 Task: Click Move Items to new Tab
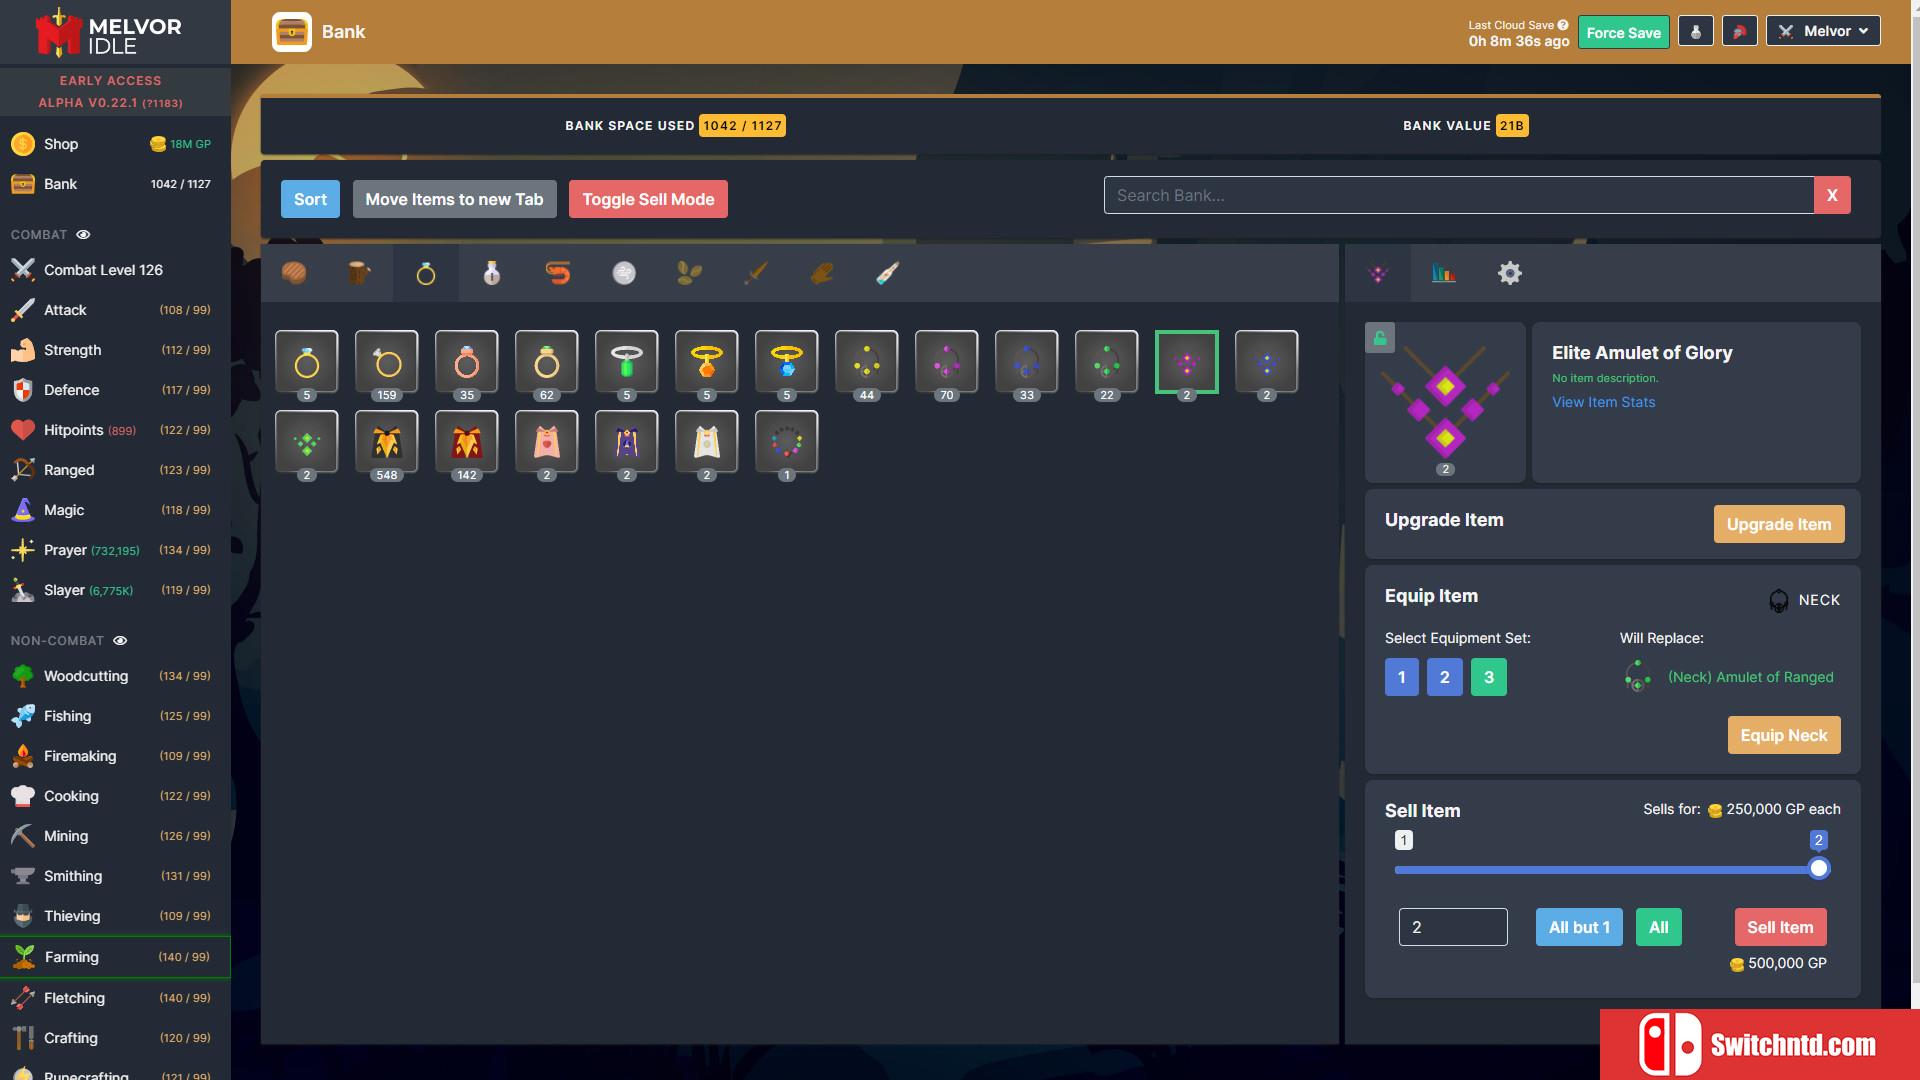(454, 199)
